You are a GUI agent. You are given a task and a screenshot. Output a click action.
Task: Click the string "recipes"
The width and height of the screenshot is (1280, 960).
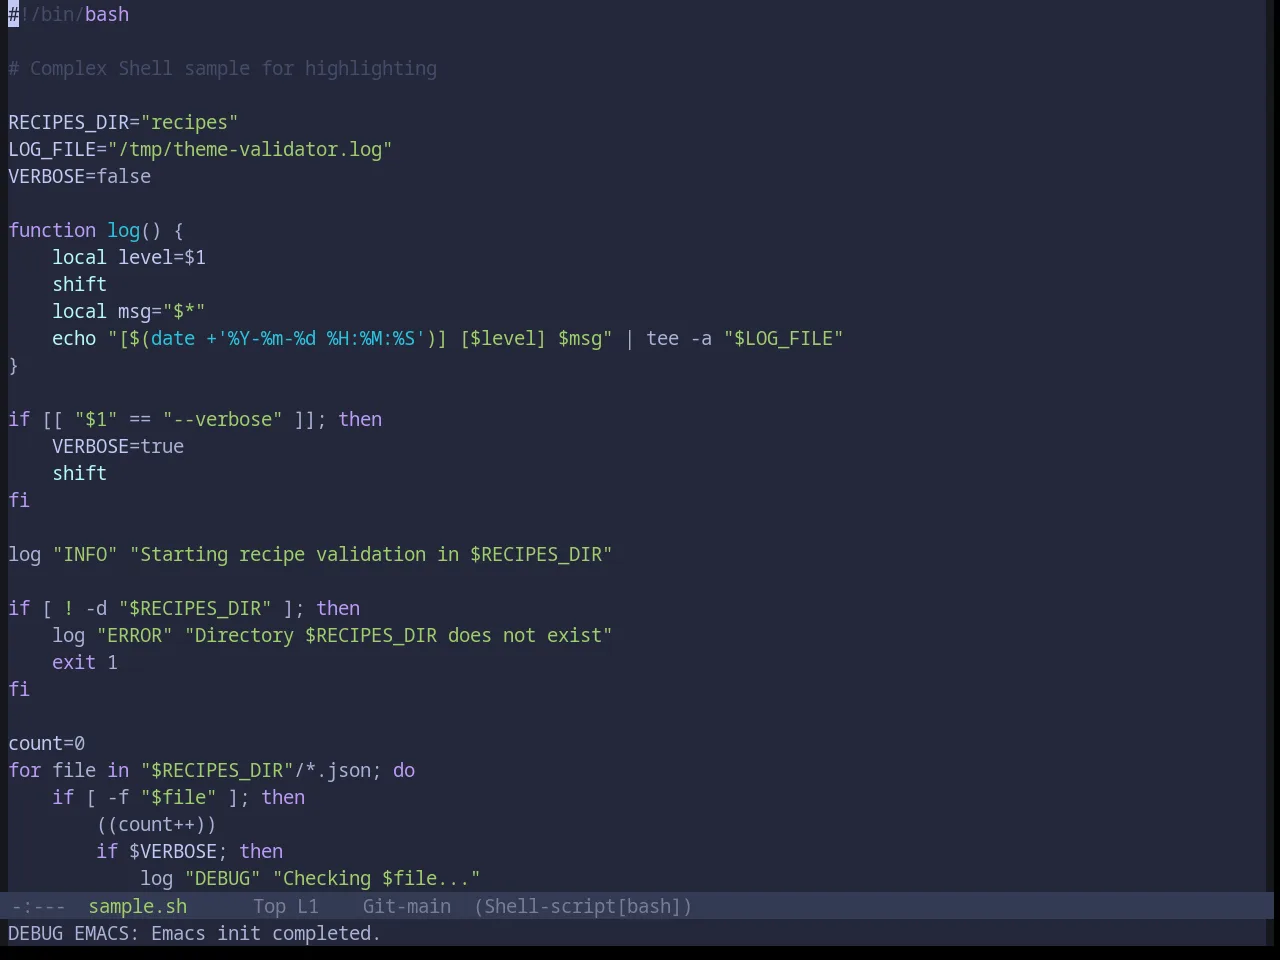click(190, 122)
